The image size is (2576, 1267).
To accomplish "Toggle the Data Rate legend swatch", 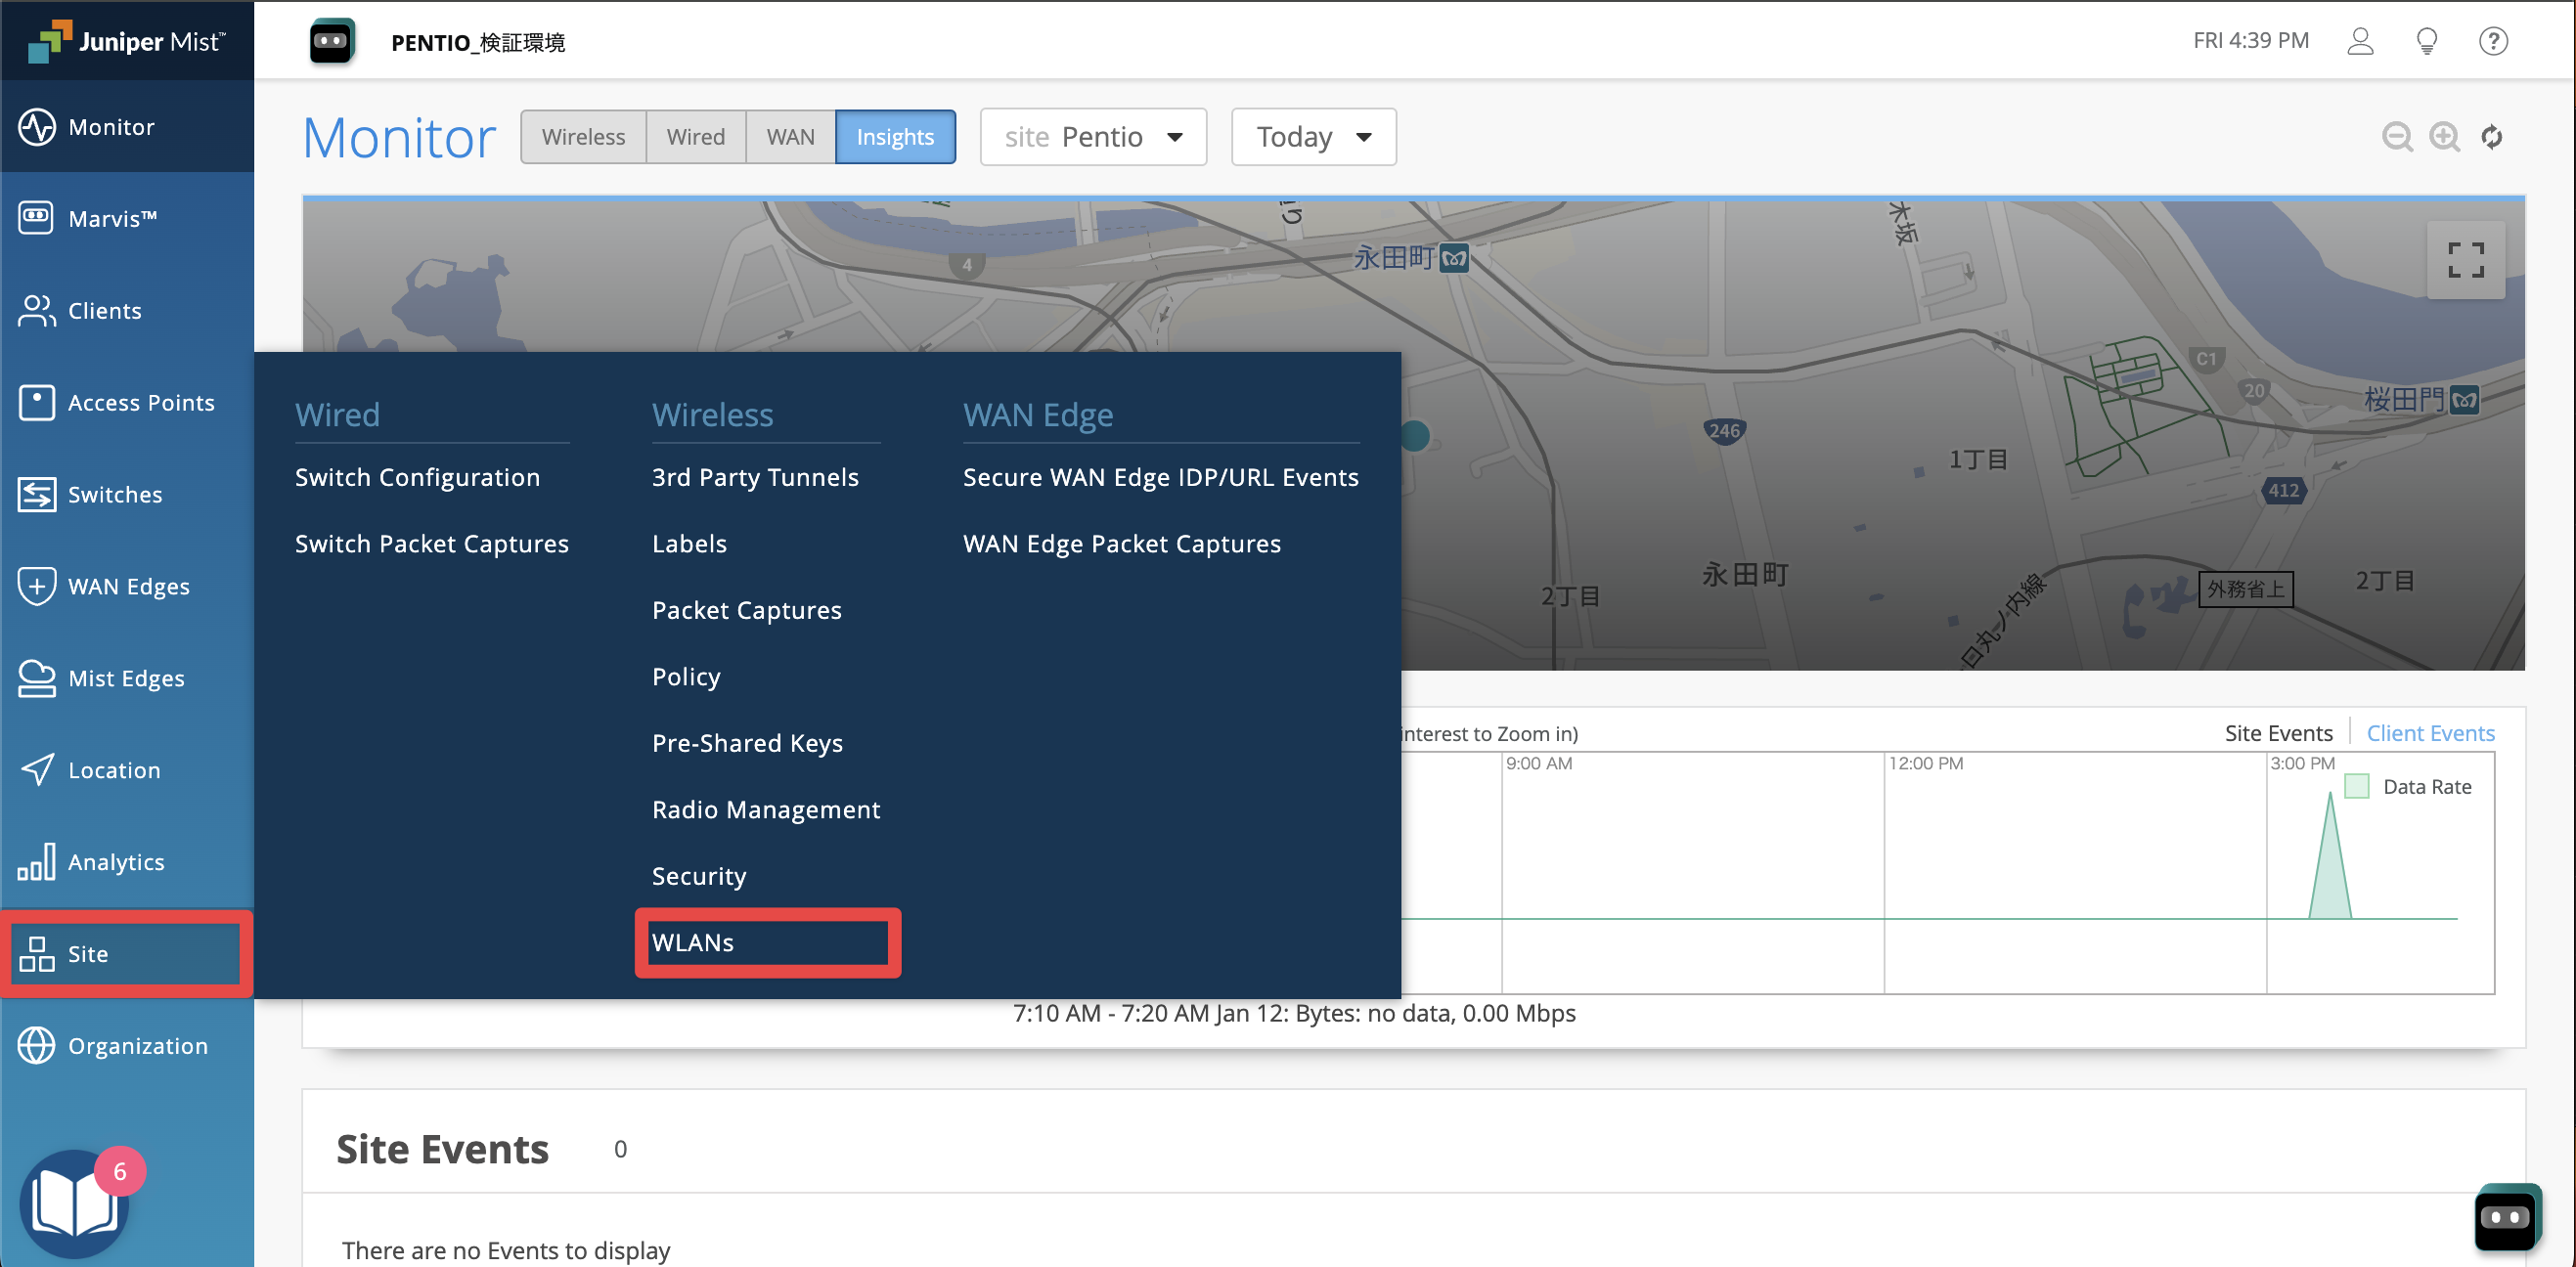I will click(2356, 786).
